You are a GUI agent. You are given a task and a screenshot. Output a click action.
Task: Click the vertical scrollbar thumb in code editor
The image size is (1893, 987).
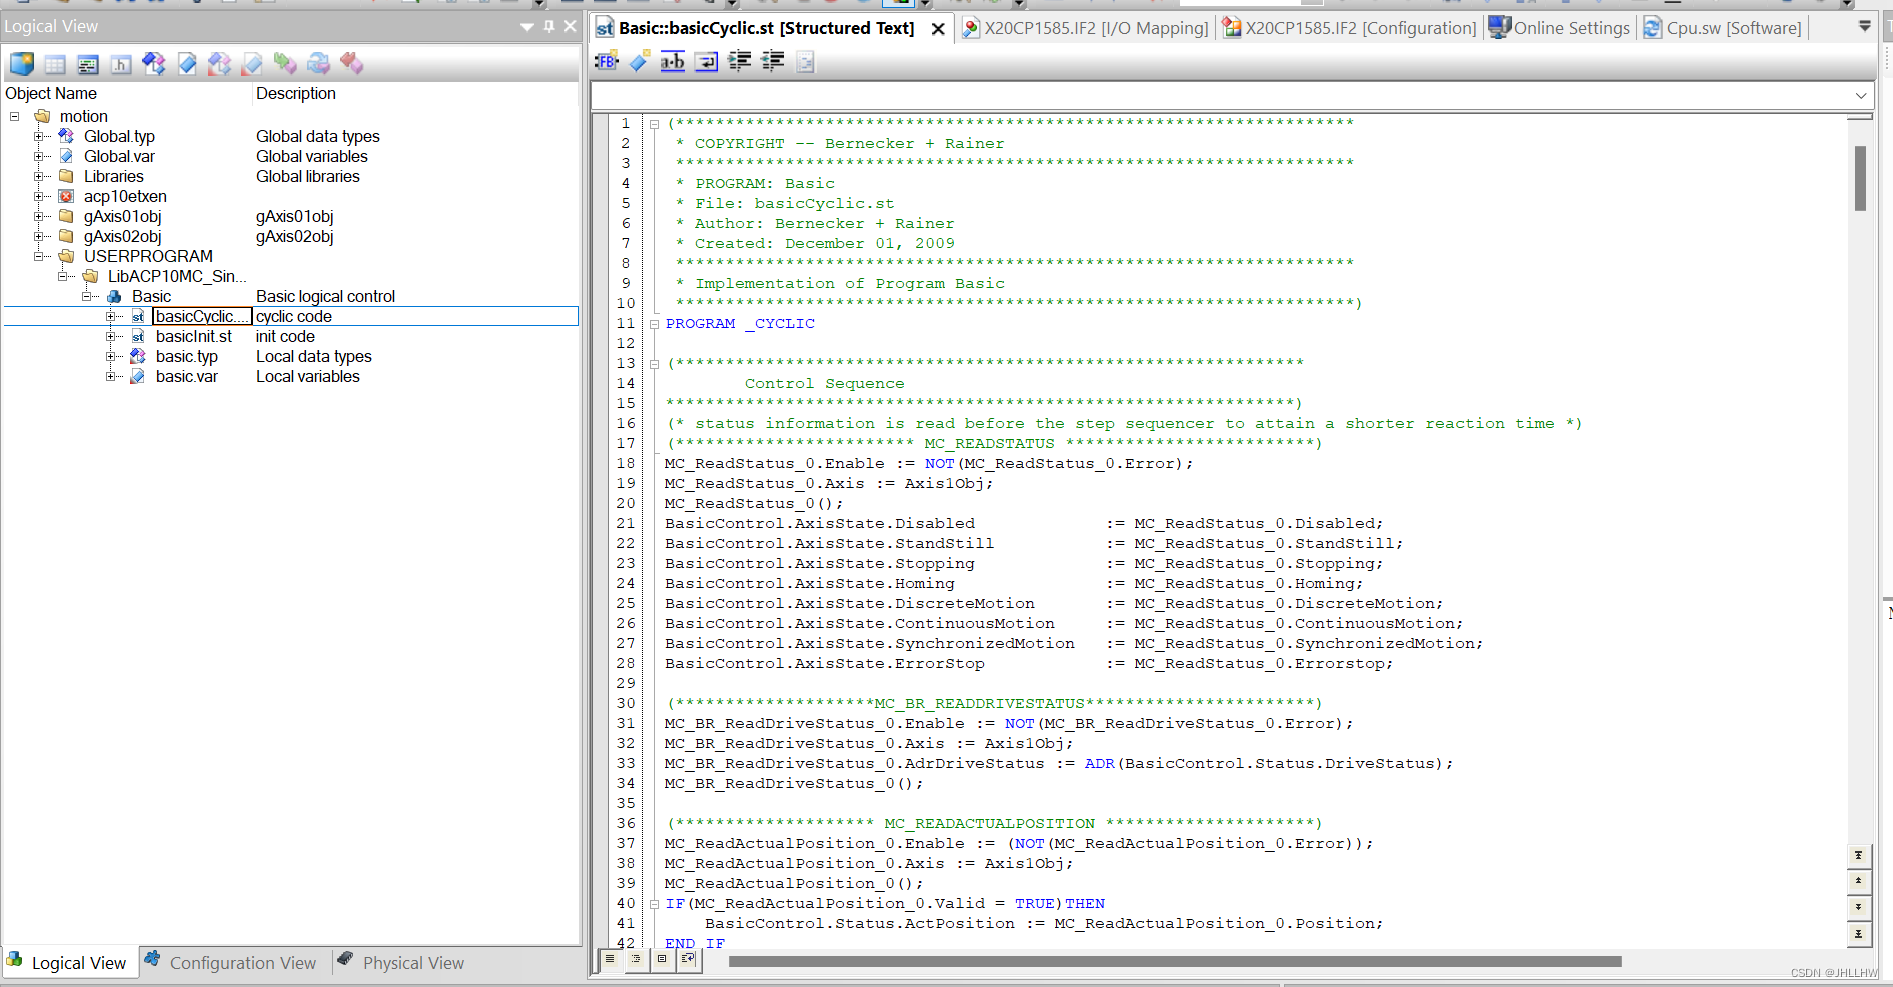(1860, 178)
